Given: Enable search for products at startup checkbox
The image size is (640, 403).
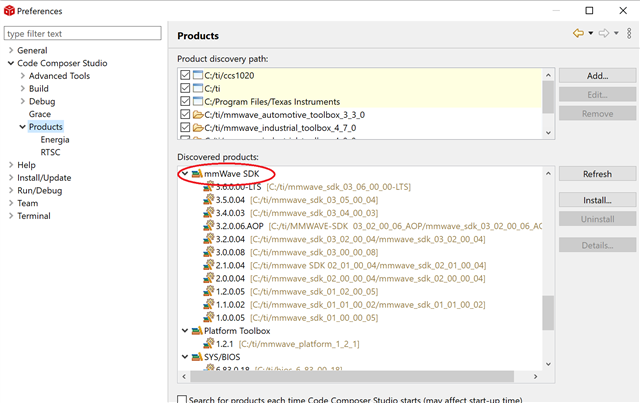Looking at the screenshot, I should click(x=182, y=399).
